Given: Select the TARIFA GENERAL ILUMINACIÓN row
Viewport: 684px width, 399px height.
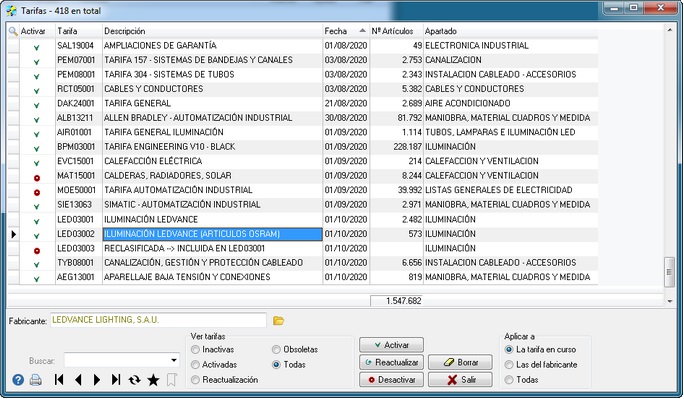Looking at the screenshot, I should point(303,132).
